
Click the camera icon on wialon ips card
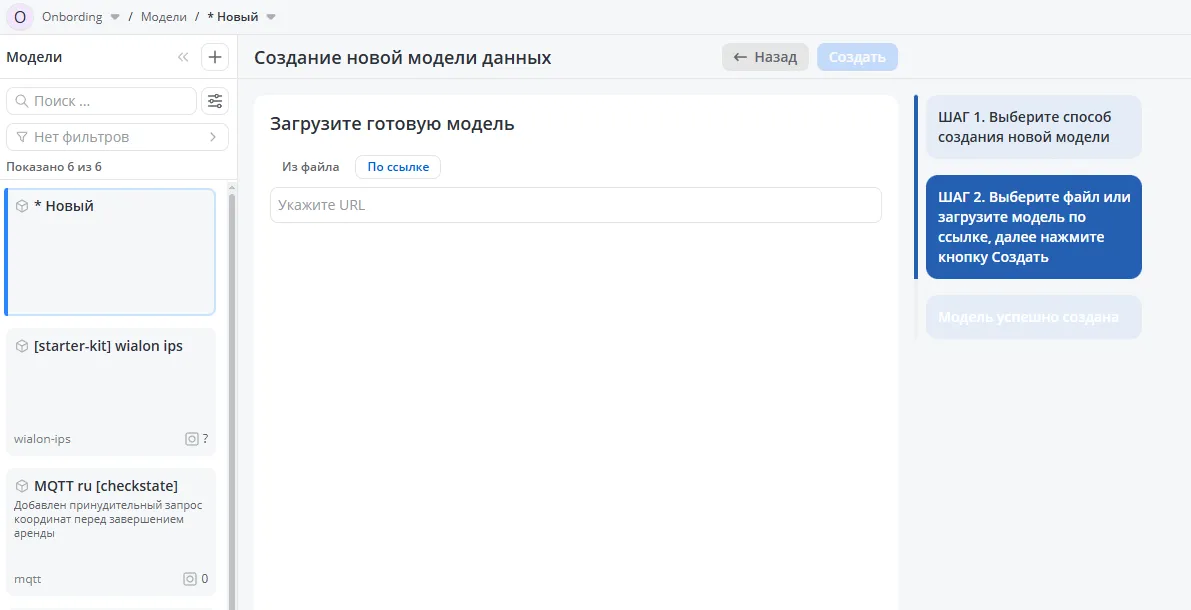click(191, 438)
